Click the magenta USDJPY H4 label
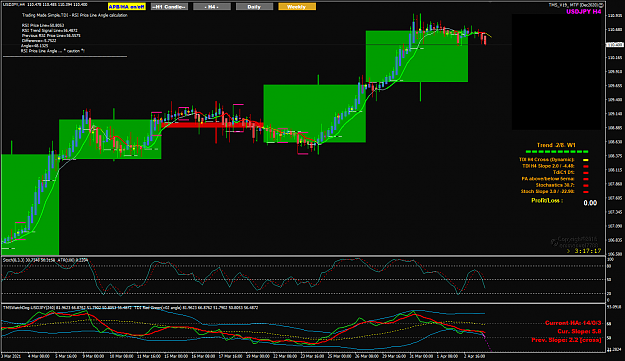 pos(584,12)
